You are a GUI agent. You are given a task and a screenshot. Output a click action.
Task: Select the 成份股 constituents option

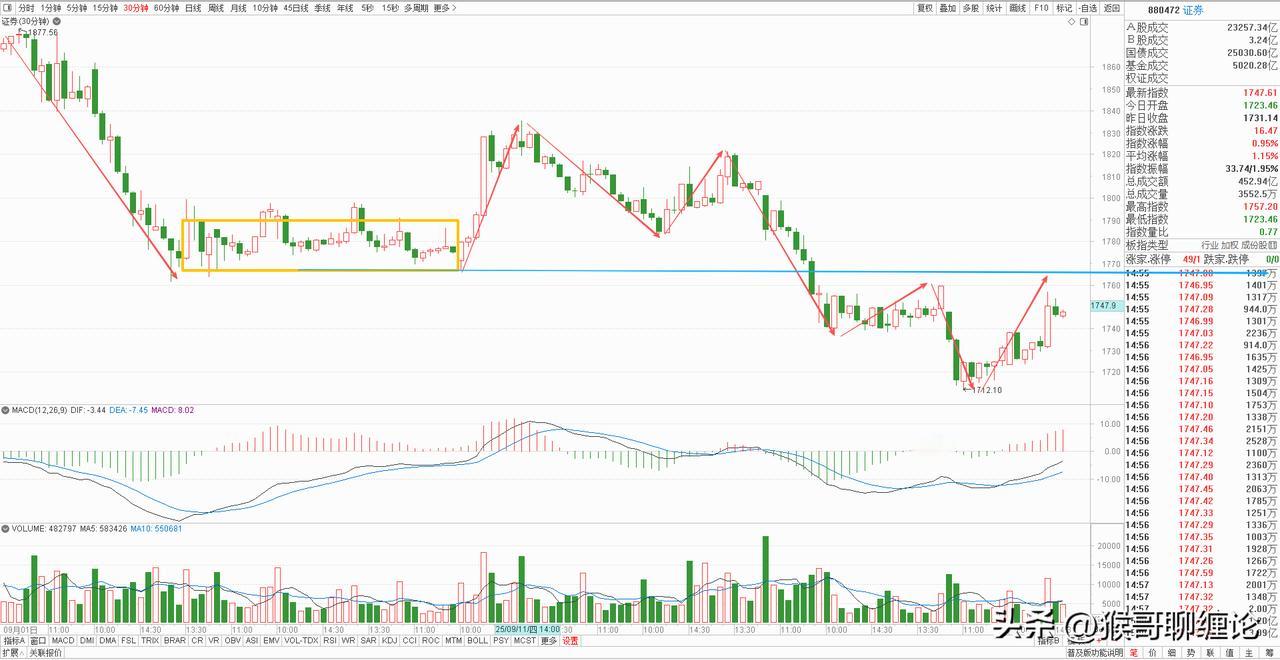click(x=1257, y=245)
